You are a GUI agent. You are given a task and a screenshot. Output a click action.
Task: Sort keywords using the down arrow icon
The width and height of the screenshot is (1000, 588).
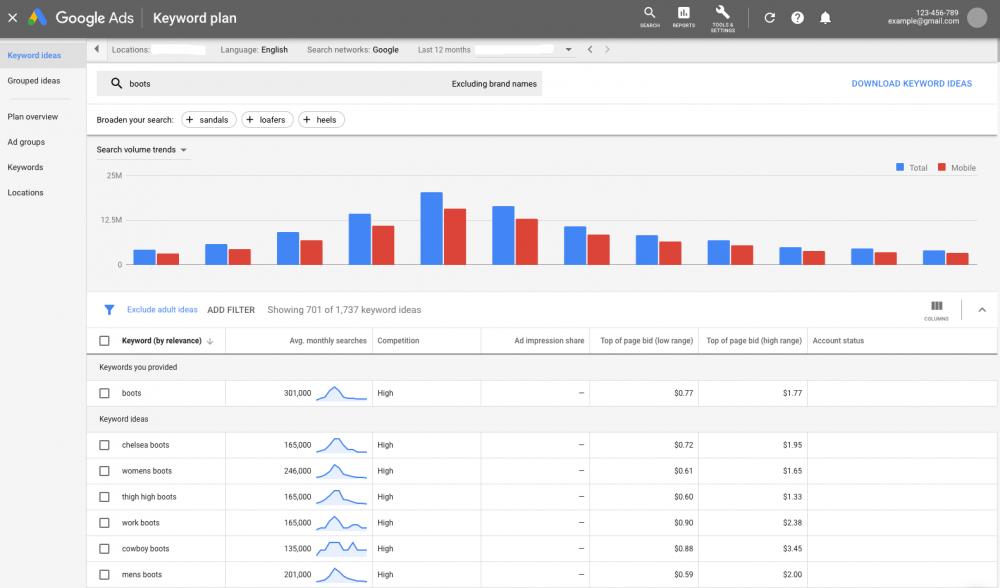coord(210,341)
